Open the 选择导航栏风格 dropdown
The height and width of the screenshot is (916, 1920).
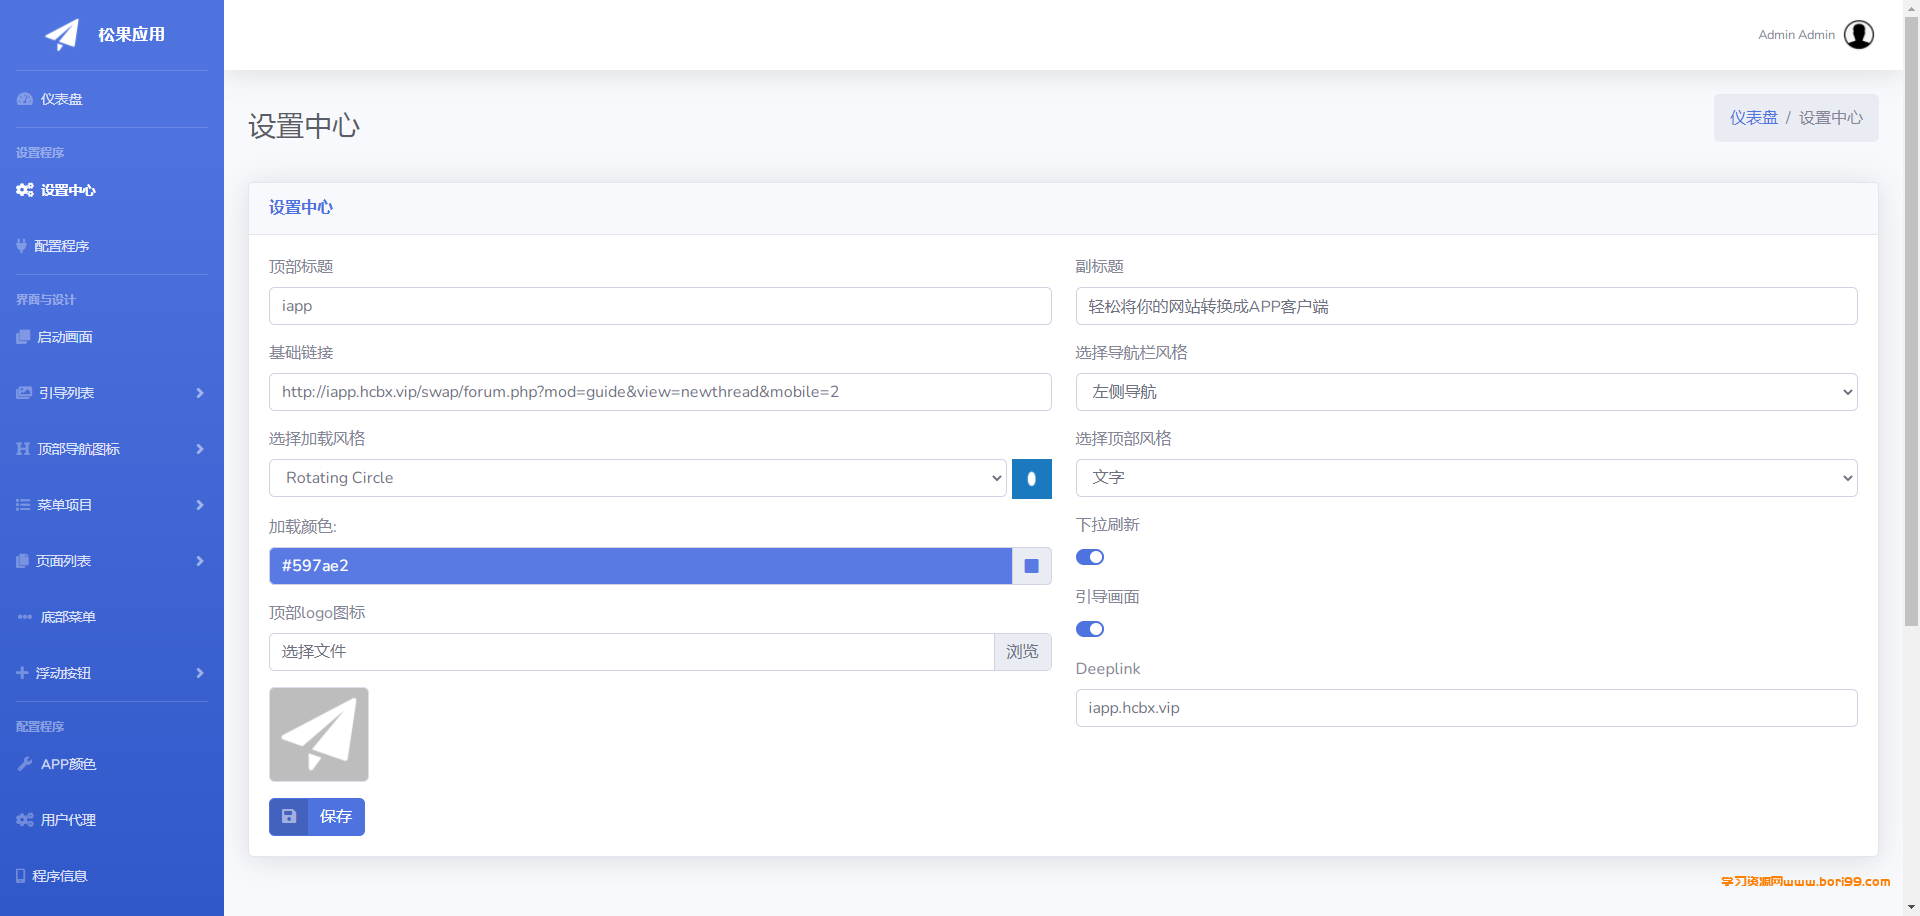pyautogui.click(x=1466, y=392)
